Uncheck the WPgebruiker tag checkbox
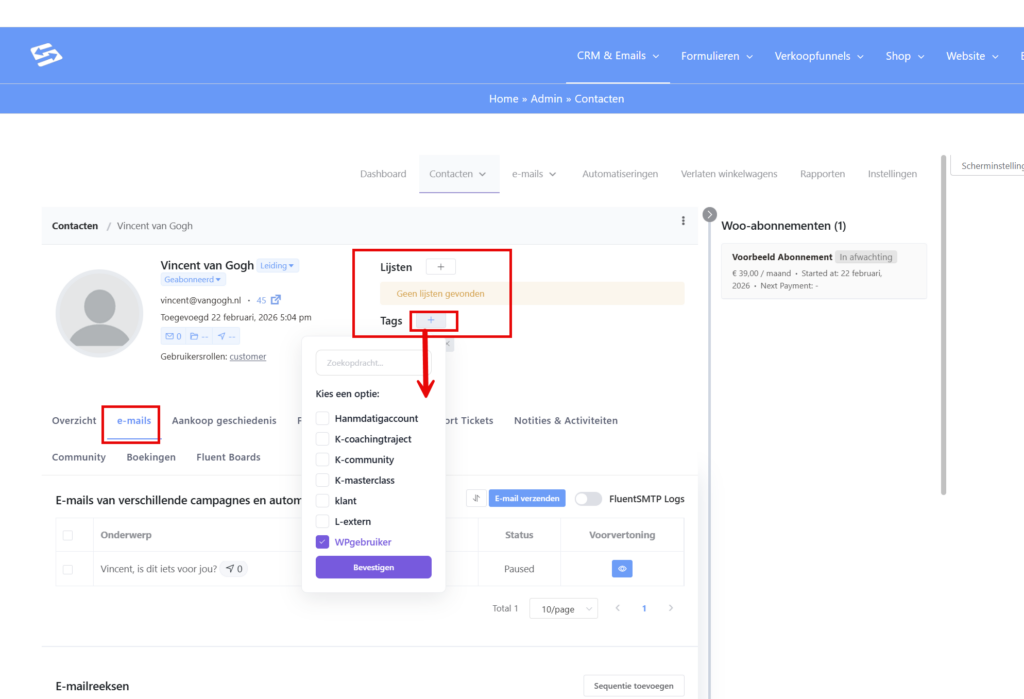1024x699 pixels. (322, 542)
